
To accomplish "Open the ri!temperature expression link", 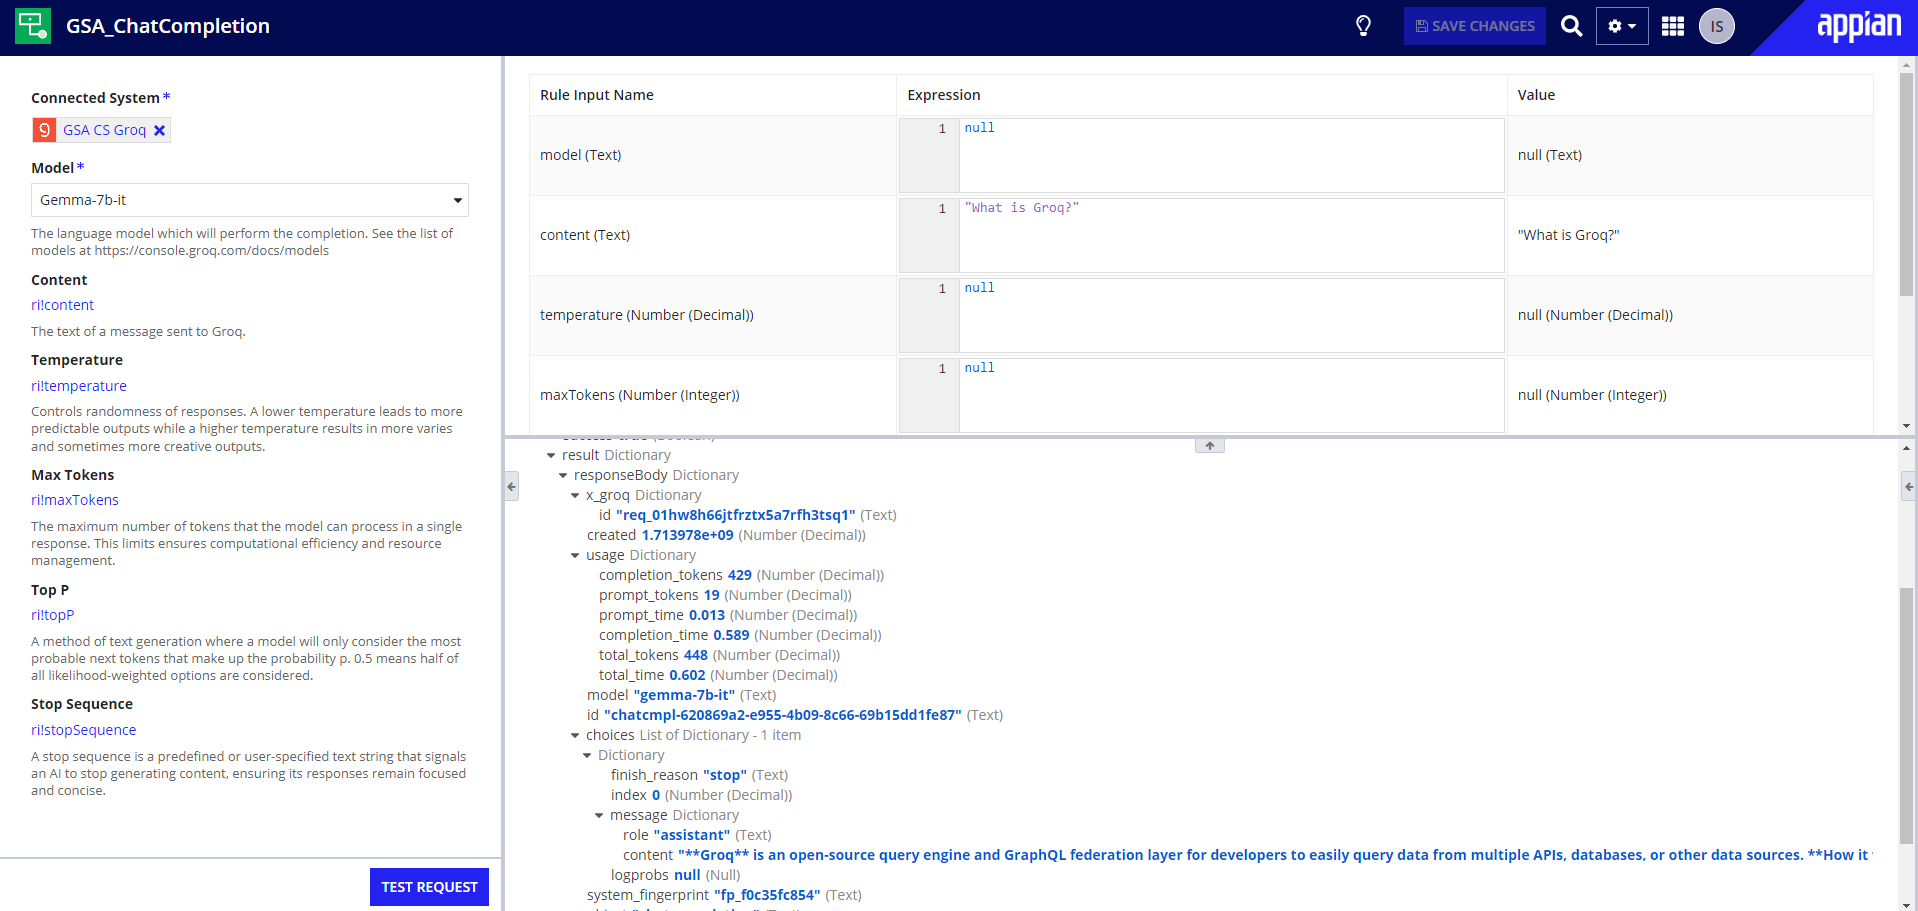I will (79, 386).
